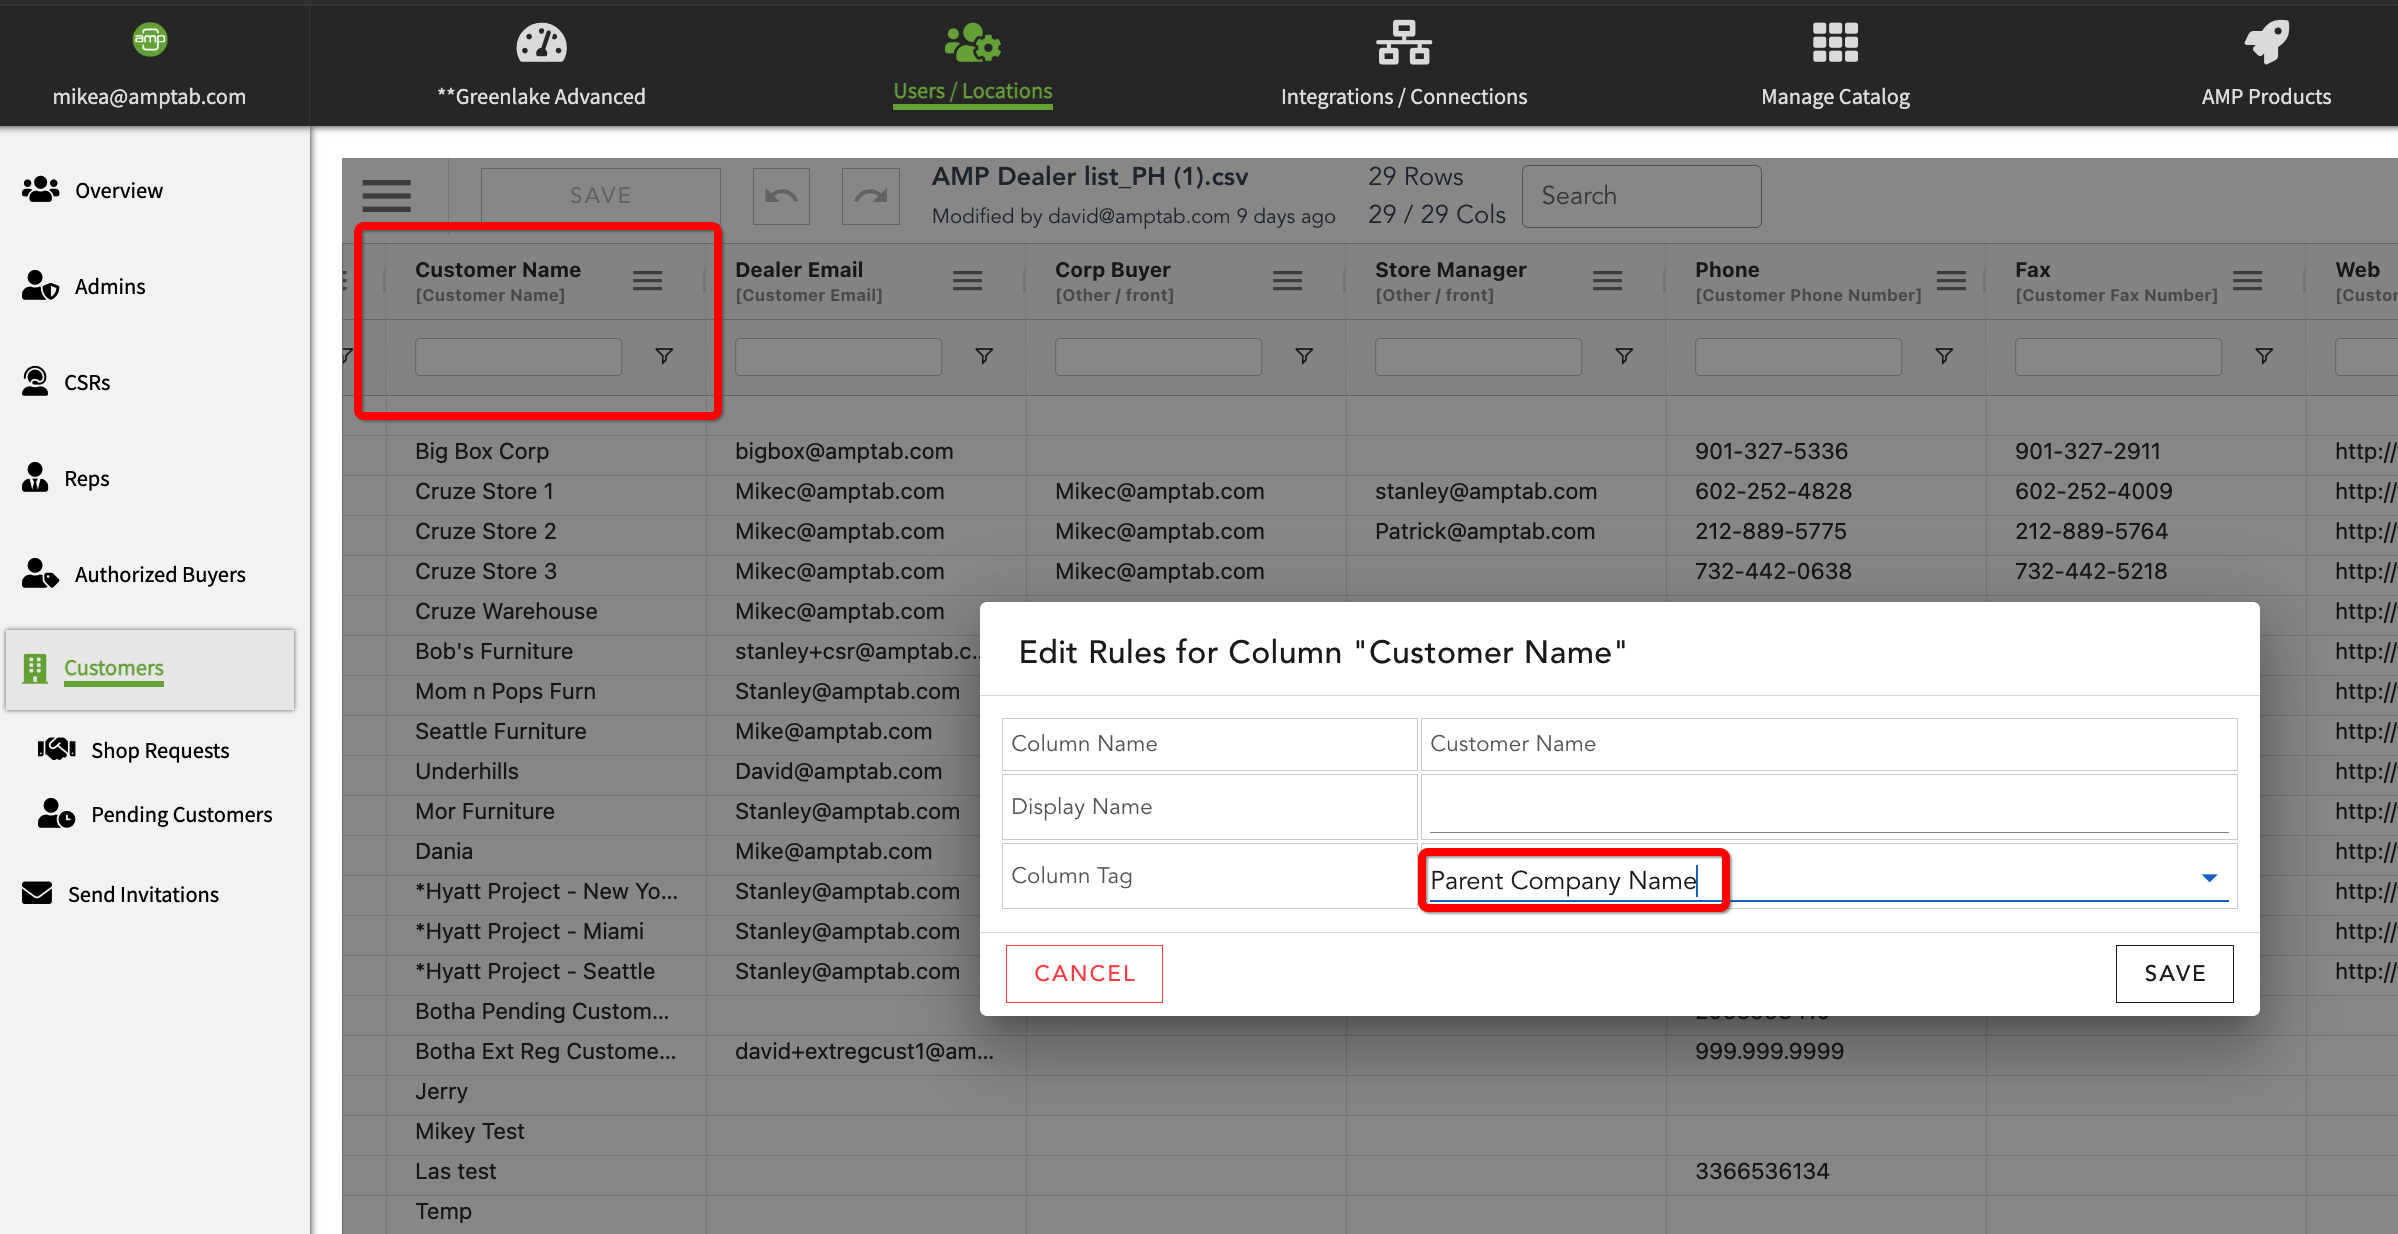Select Authorized Buyers in sidebar
Image resolution: width=2398 pixels, height=1234 pixels.
[x=160, y=574]
